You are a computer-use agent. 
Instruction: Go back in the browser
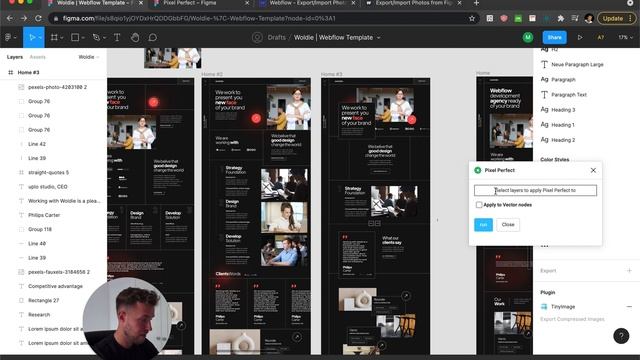[10, 18]
